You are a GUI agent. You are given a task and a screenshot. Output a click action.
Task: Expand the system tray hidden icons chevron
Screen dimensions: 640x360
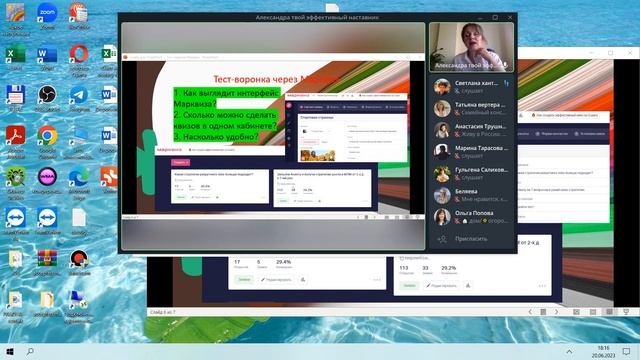point(569,351)
